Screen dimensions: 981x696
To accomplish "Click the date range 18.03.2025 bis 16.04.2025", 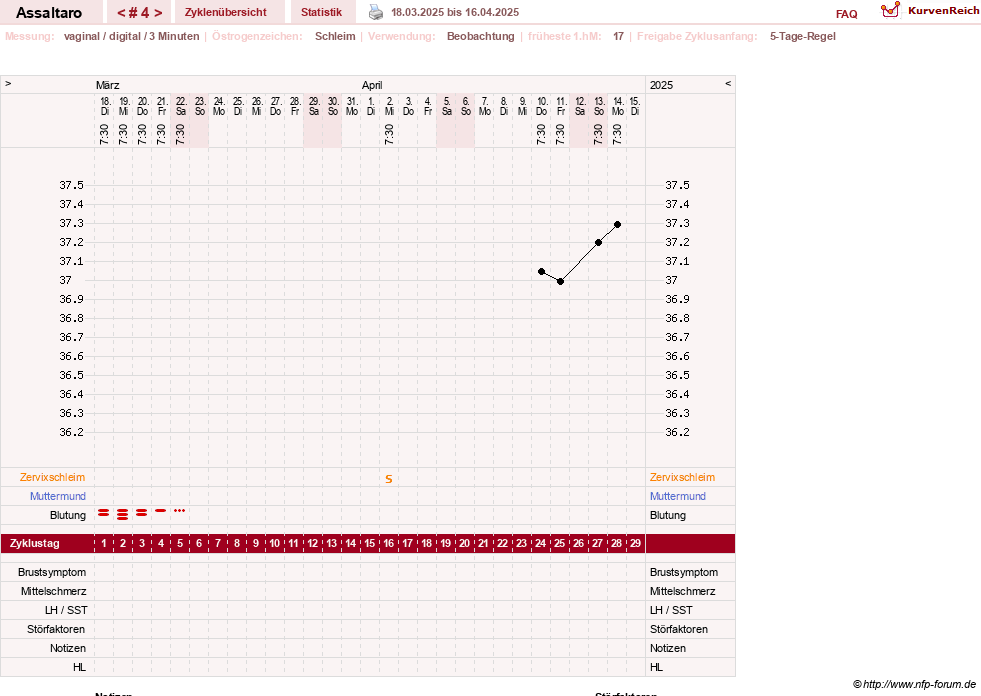I will [455, 12].
